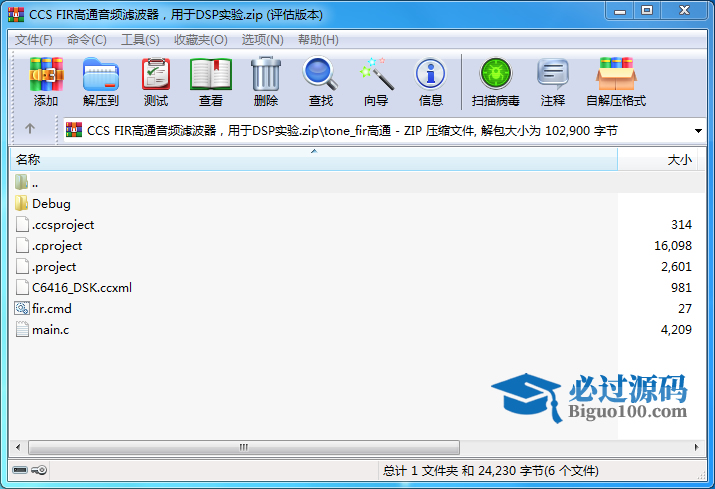
Task: Select the Debug folder icon
Action: click(x=21, y=203)
